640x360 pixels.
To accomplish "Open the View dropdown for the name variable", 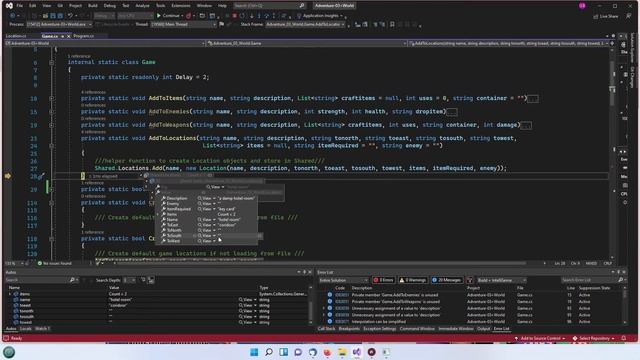I will (x=255, y=300).
